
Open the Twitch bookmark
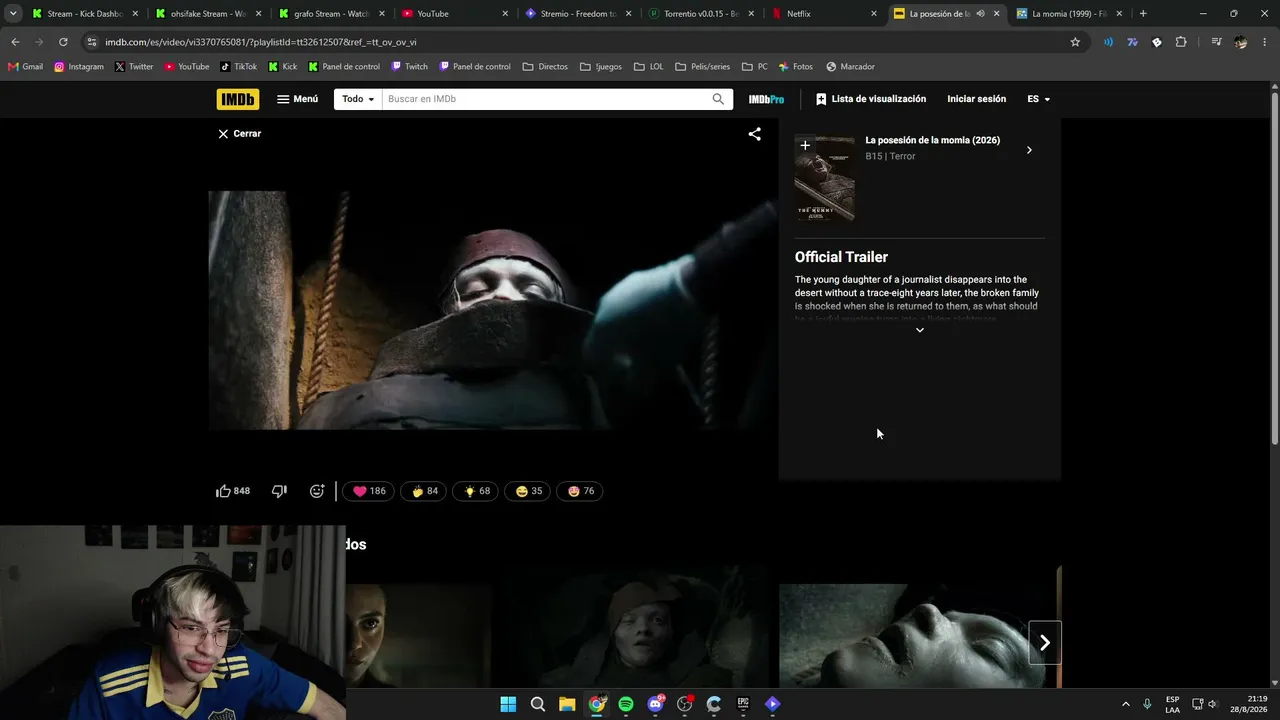(x=410, y=67)
